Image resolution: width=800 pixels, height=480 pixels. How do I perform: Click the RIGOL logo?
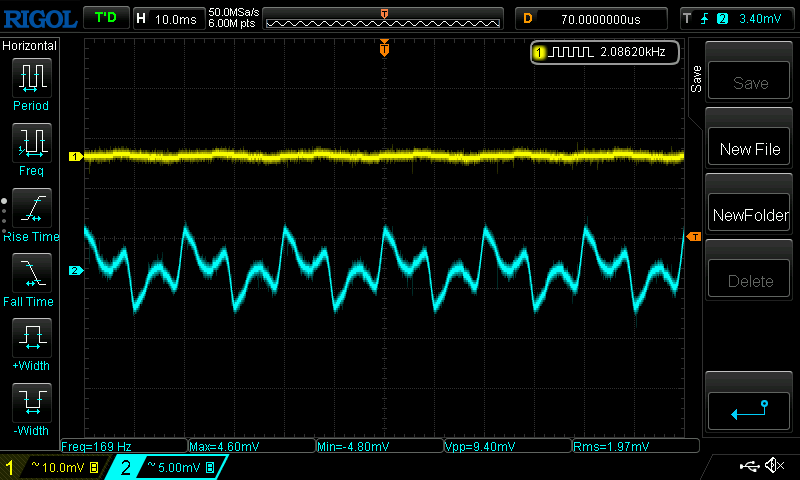point(40,19)
